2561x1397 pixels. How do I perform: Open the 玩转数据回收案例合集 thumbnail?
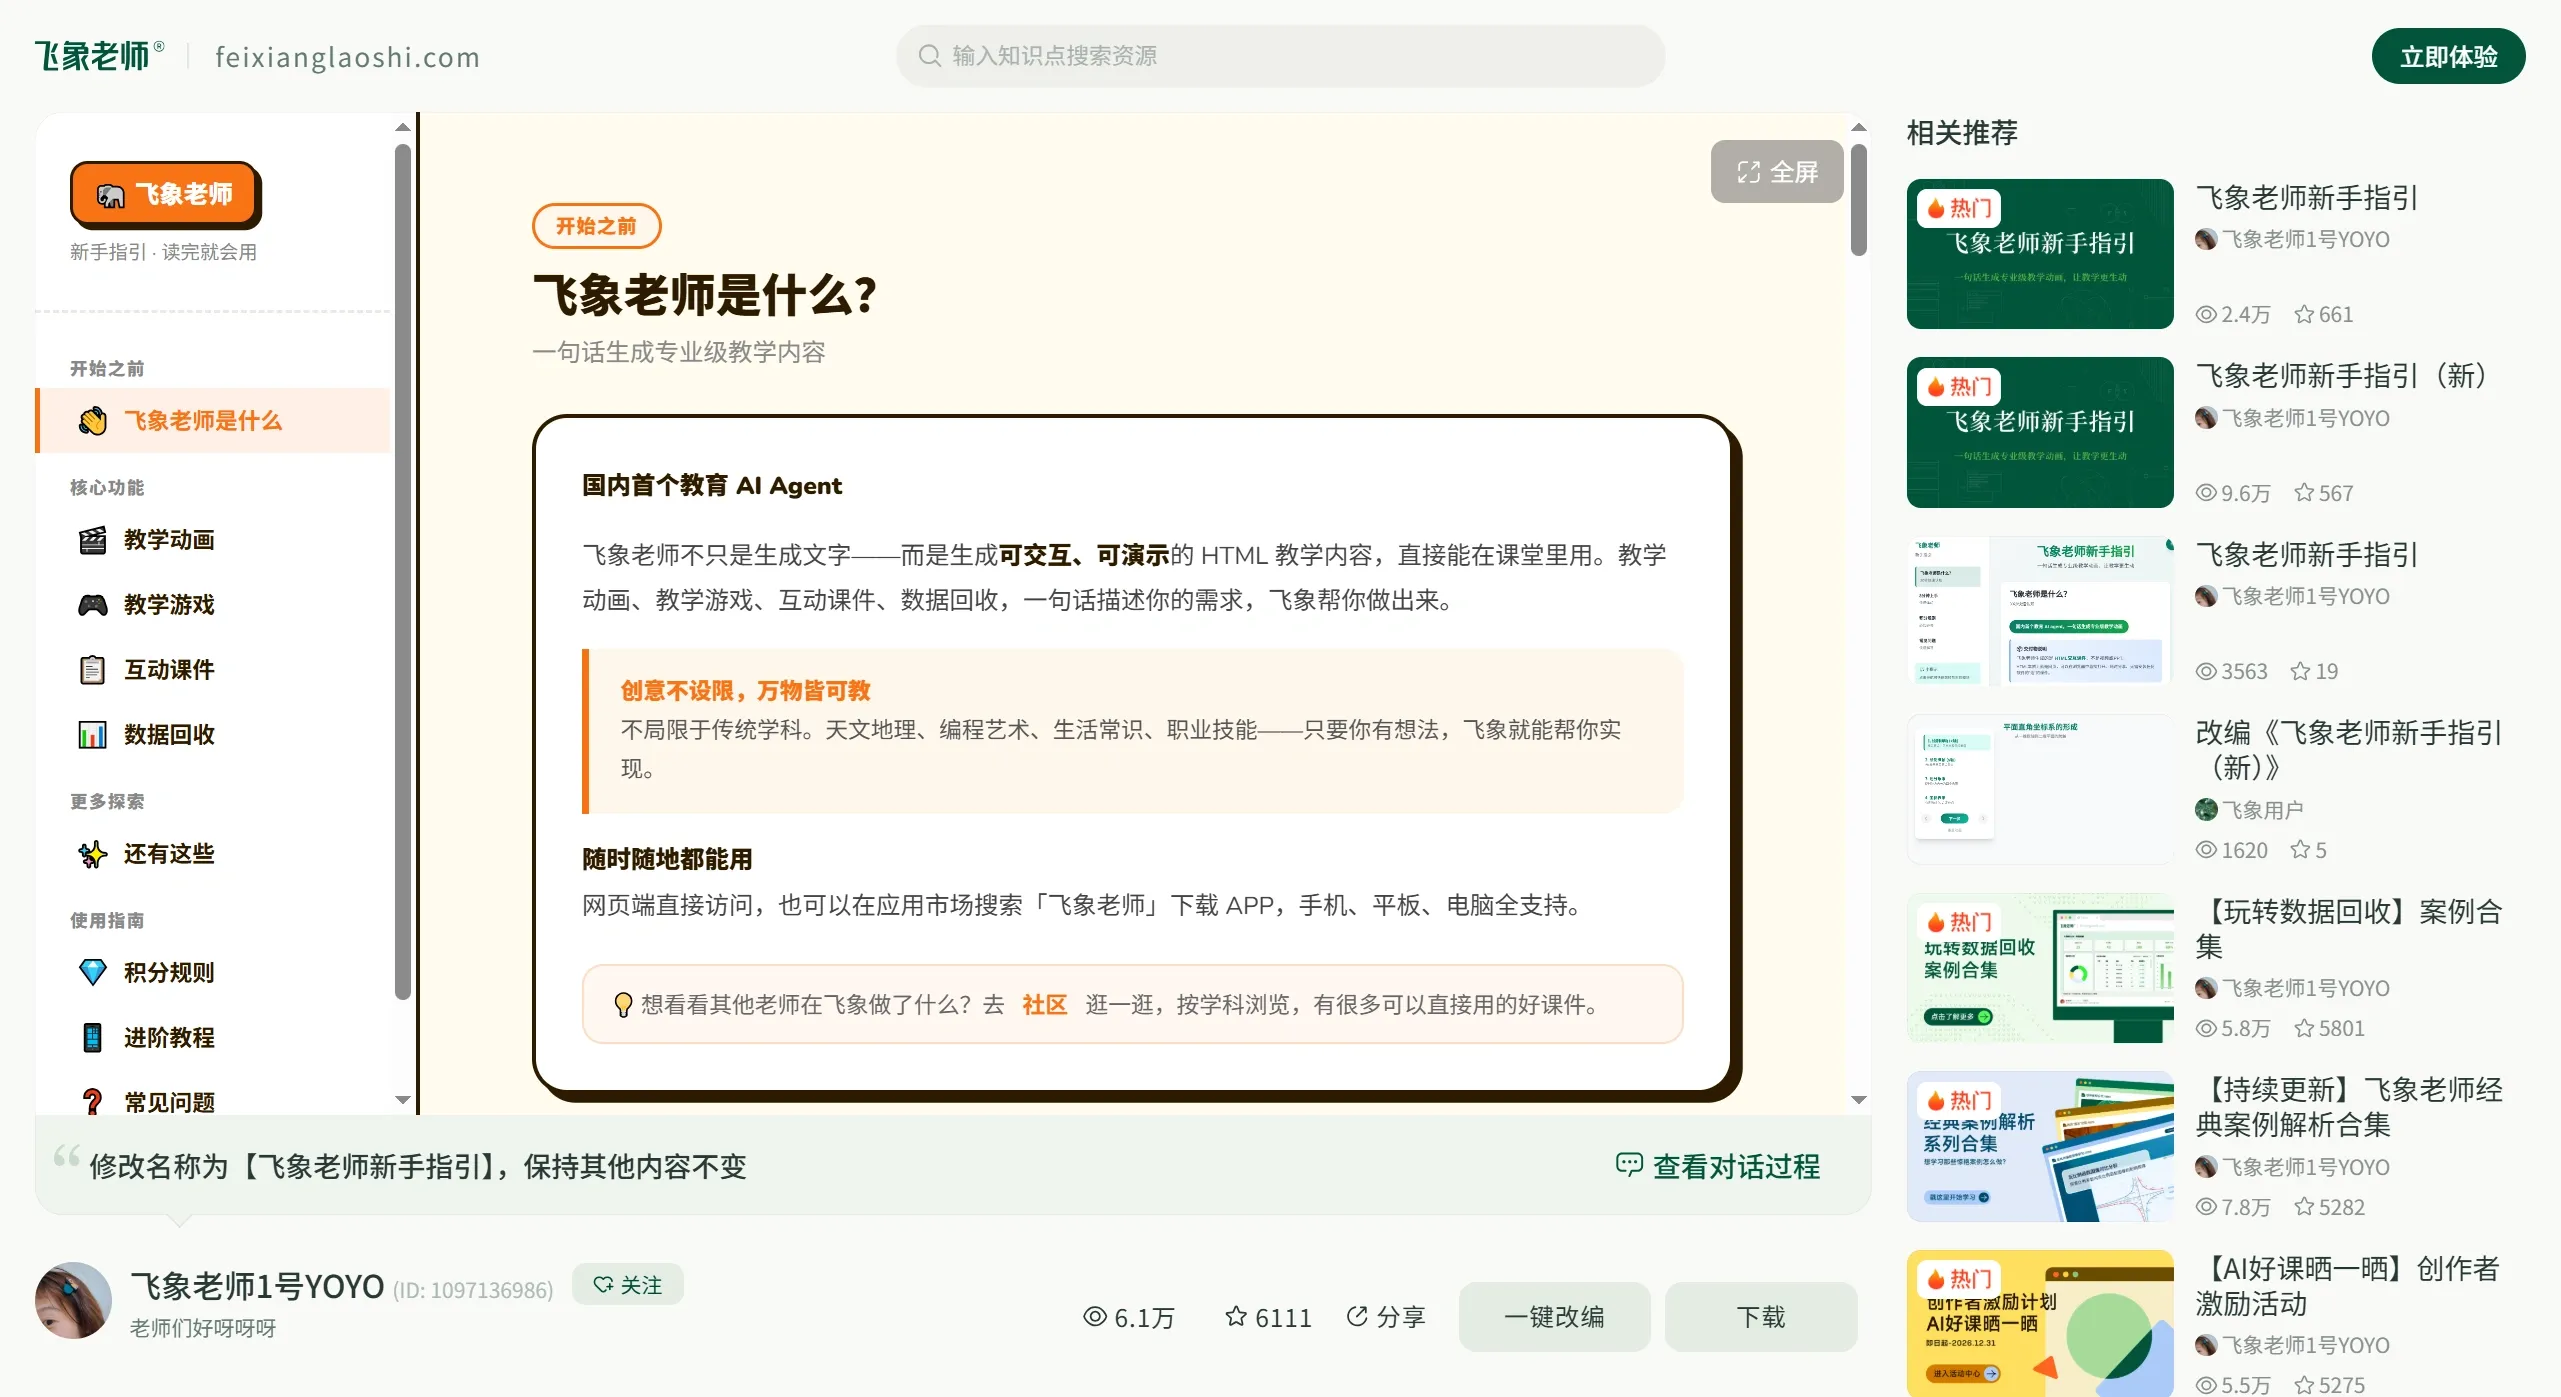(2040, 968)
